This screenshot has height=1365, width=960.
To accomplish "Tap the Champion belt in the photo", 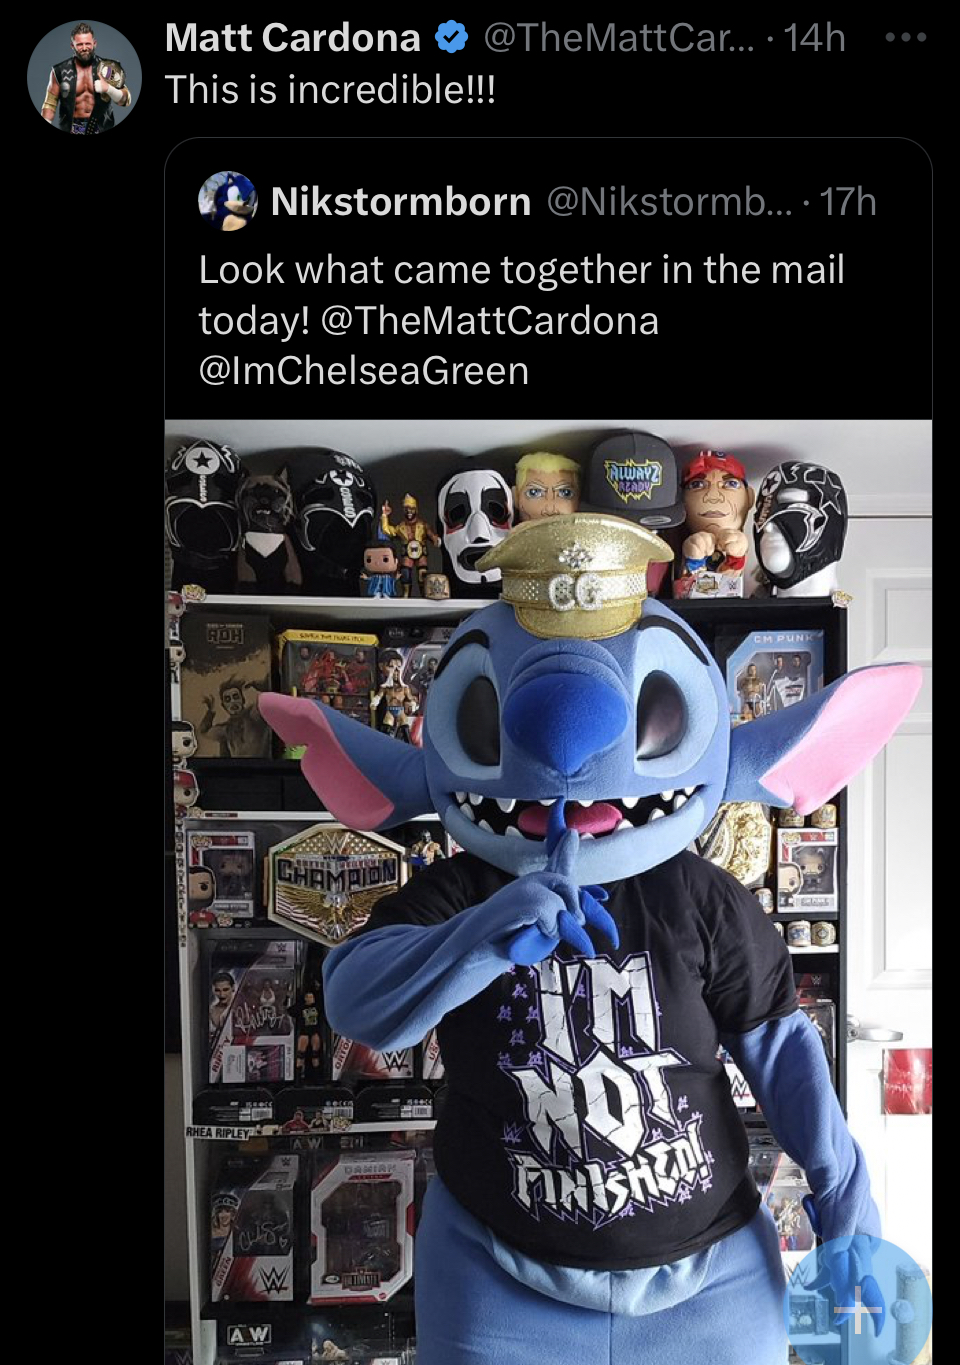I will tap(336, 883).
